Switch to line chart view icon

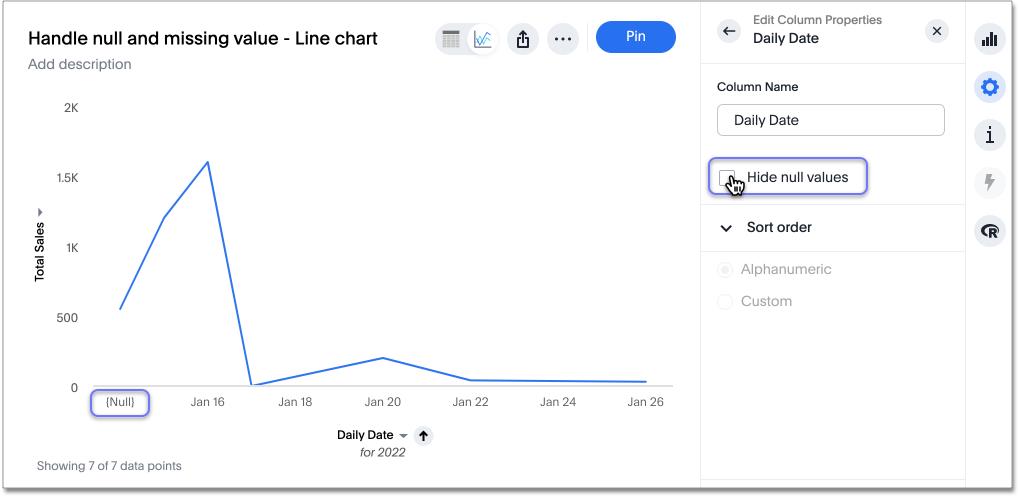coord(483,39)
